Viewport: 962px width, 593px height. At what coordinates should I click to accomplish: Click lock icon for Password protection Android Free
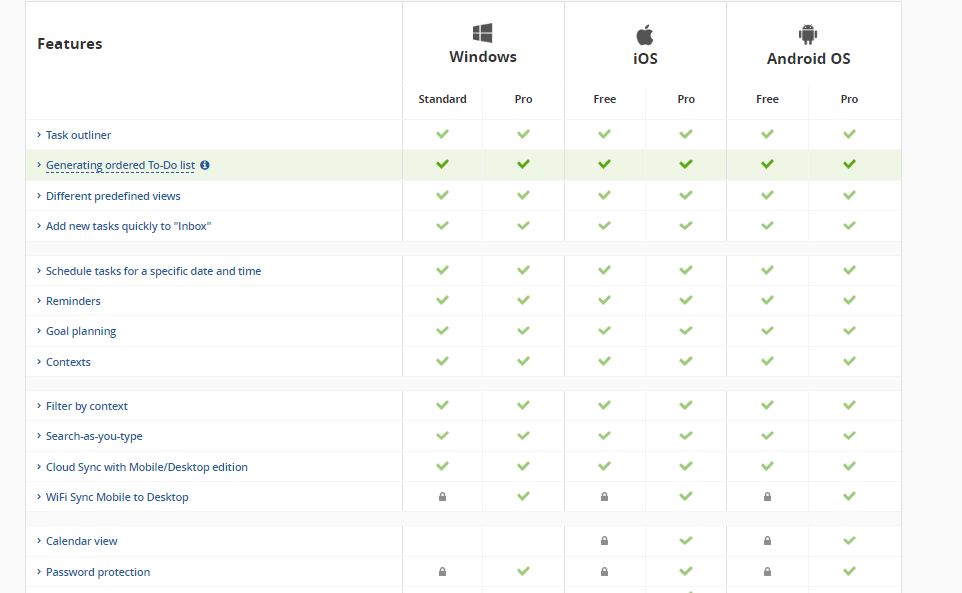(767, 572)
